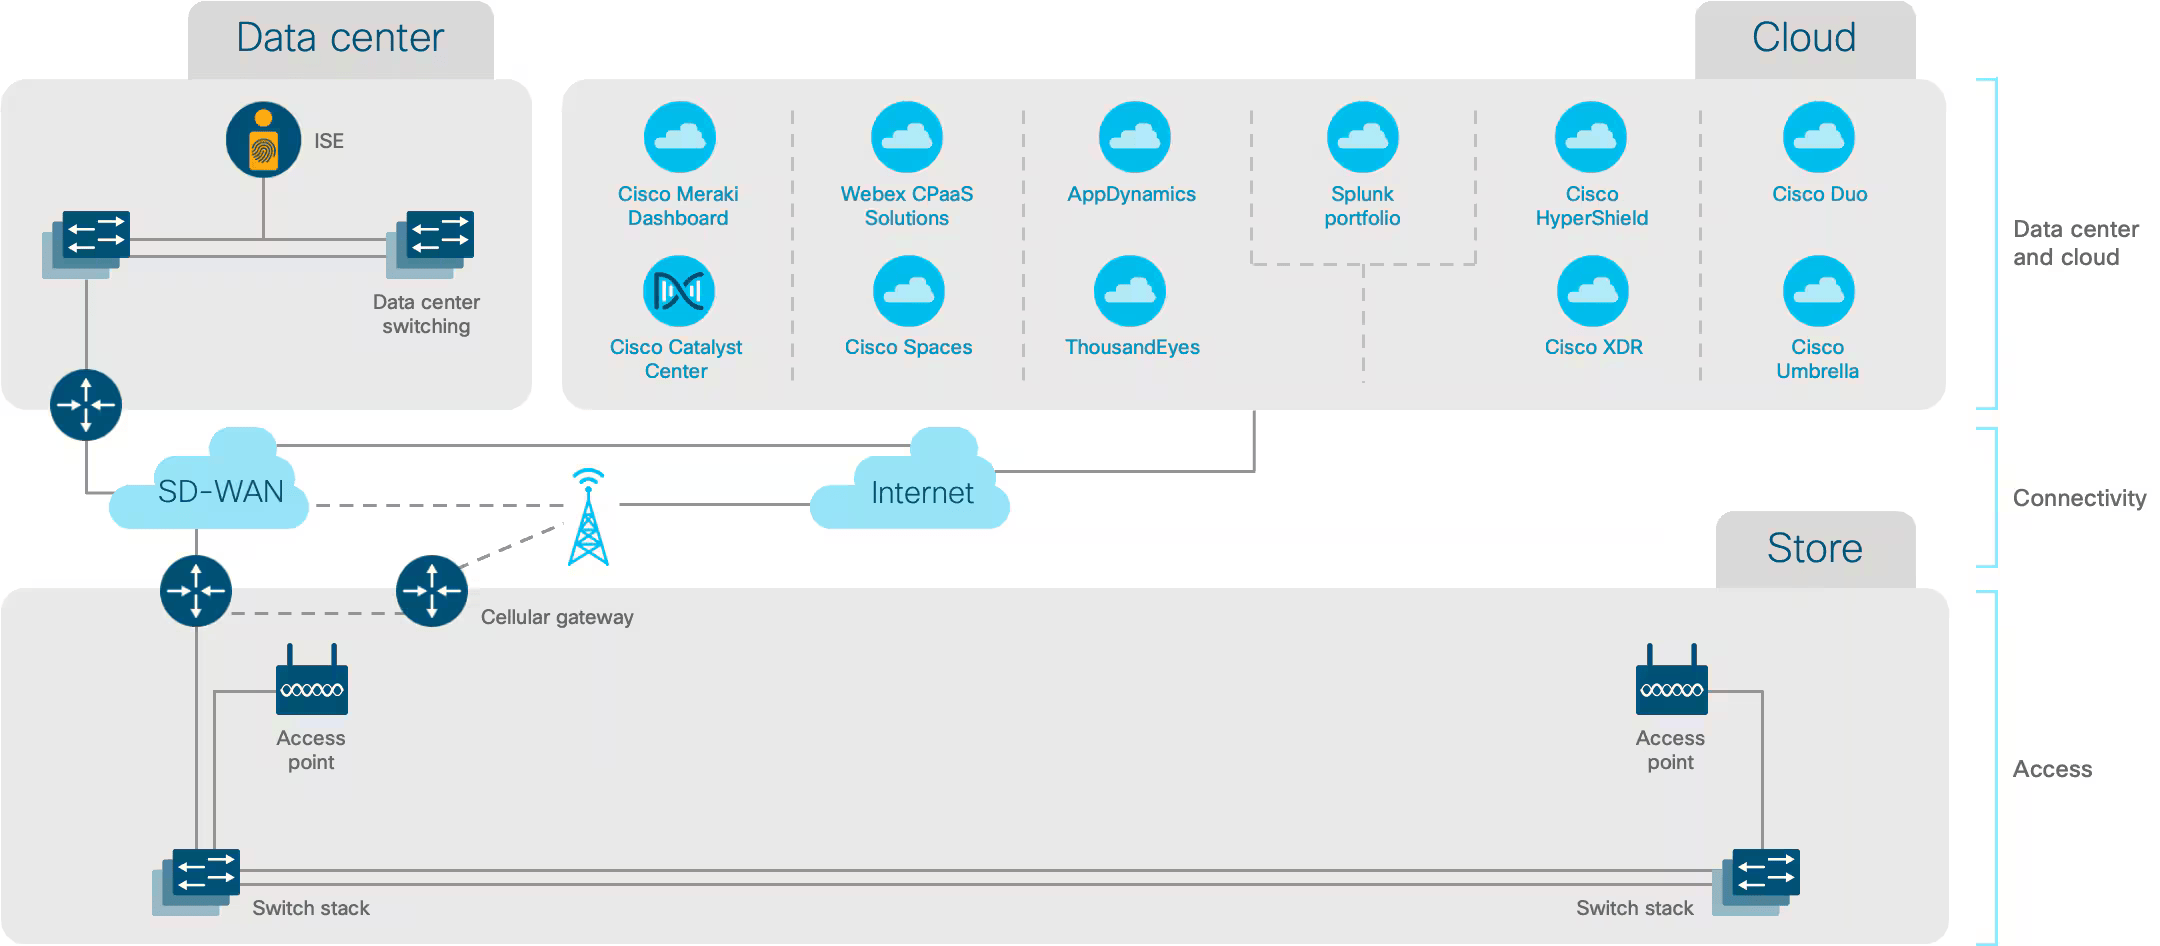Click the 'ThousandEyes' text
Viewport: 2160px width, 946px height.
click(x=1132, y=347)
